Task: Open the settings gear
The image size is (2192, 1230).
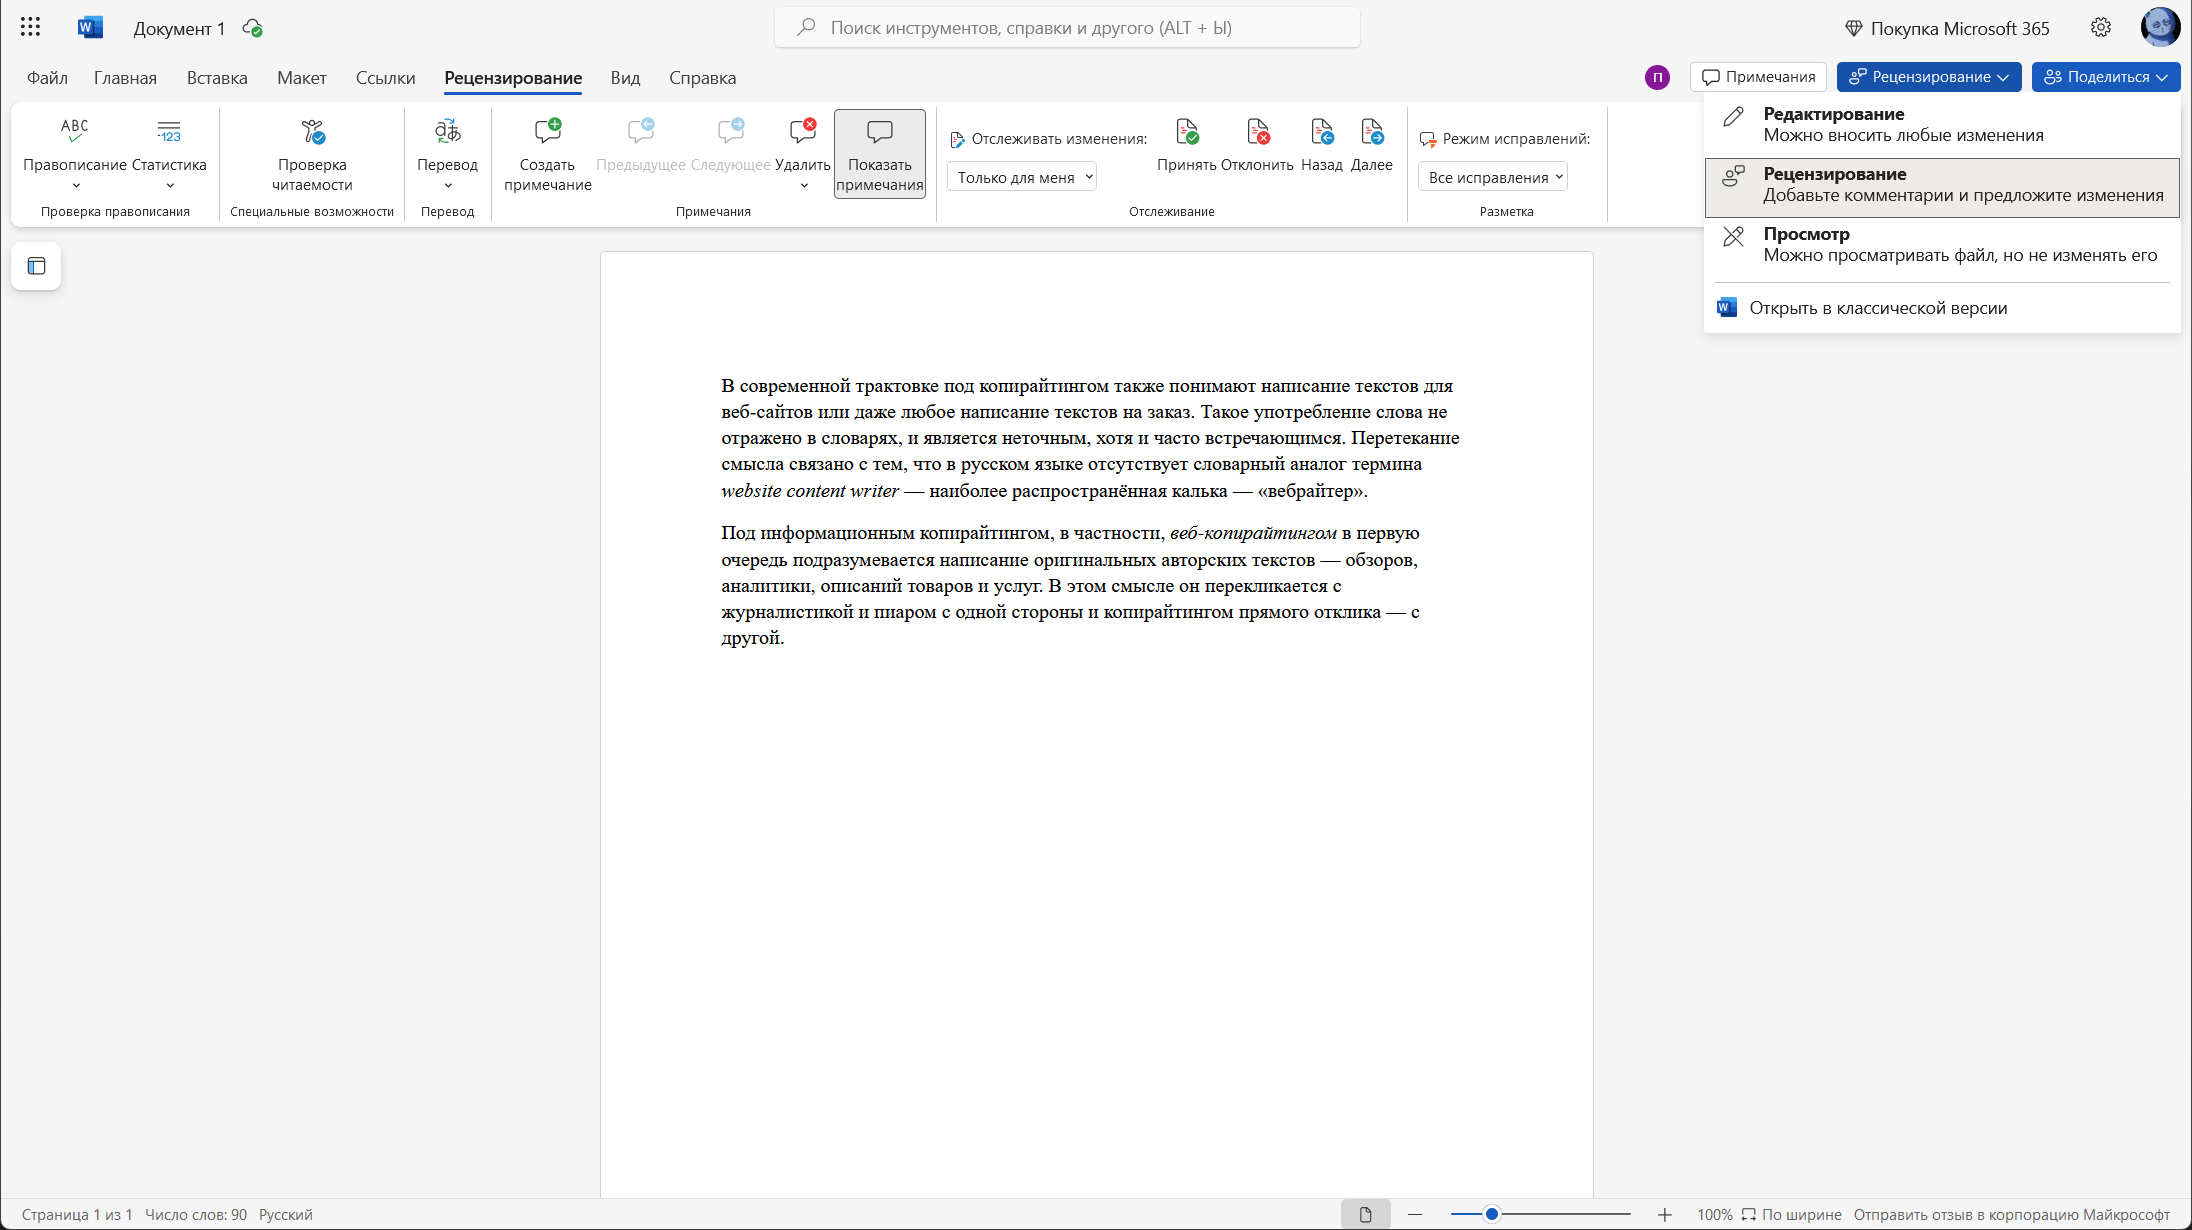Action: tap(2101, 28)
